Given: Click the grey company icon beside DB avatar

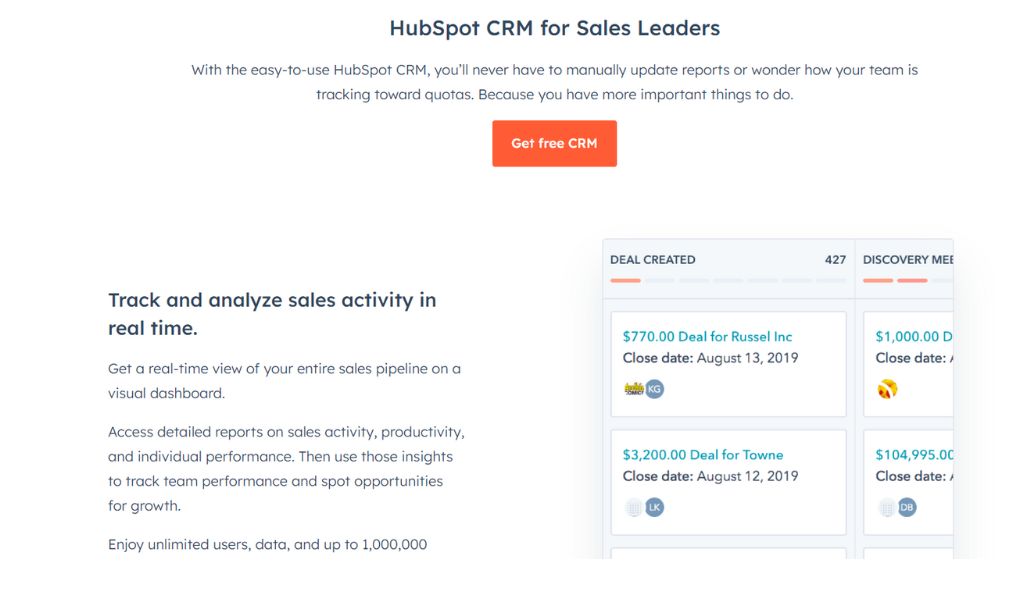Looking at the screenshot, I should [886, 507].
